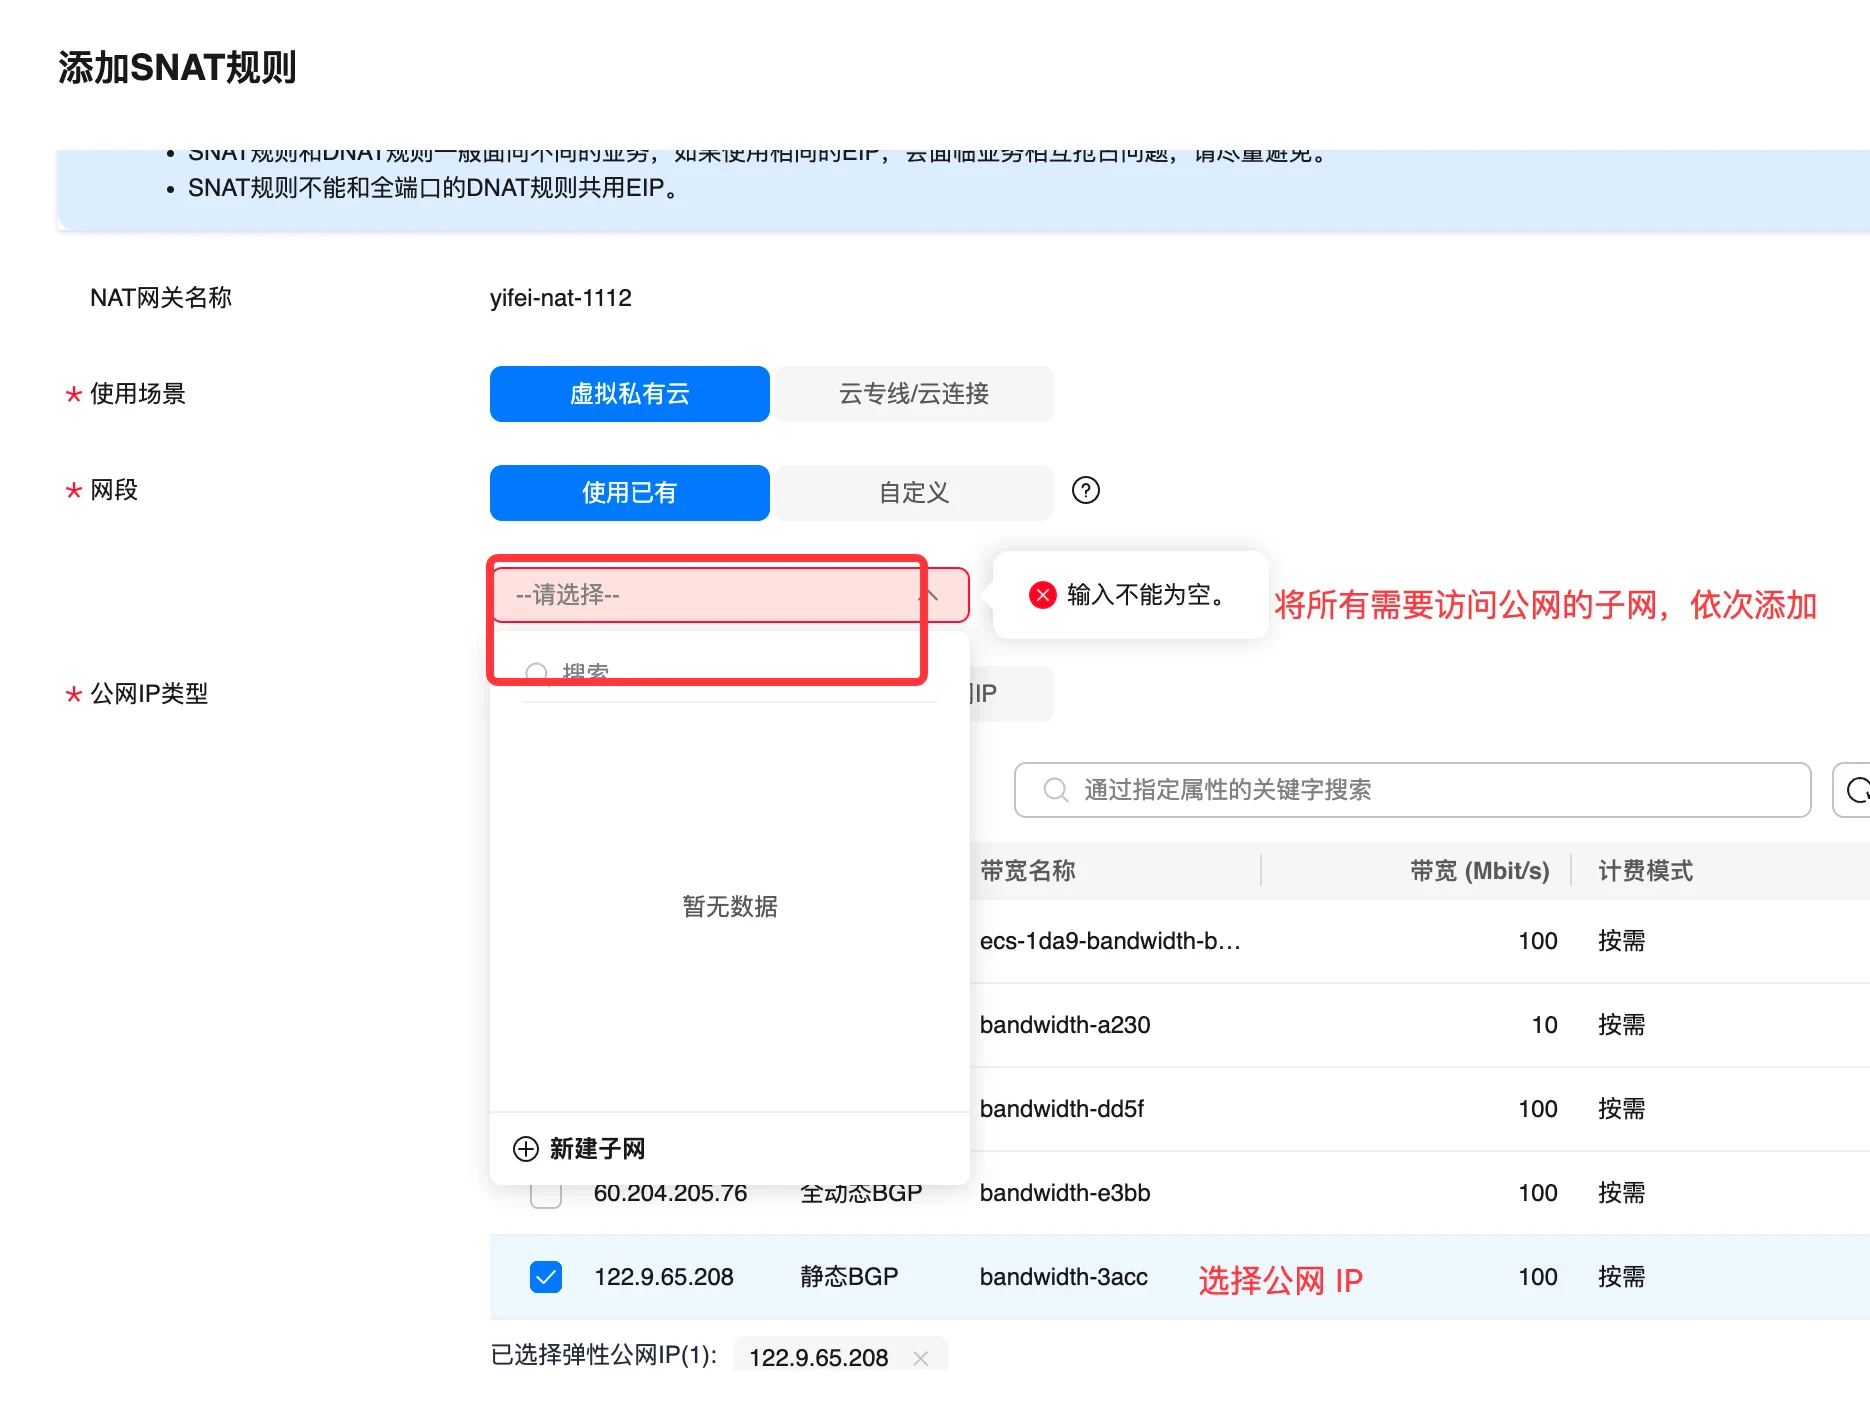Select the 云专线/云连接 scenario option
The height and width of the screenshot is (1410, 1870).
click(x=914, y=394)
